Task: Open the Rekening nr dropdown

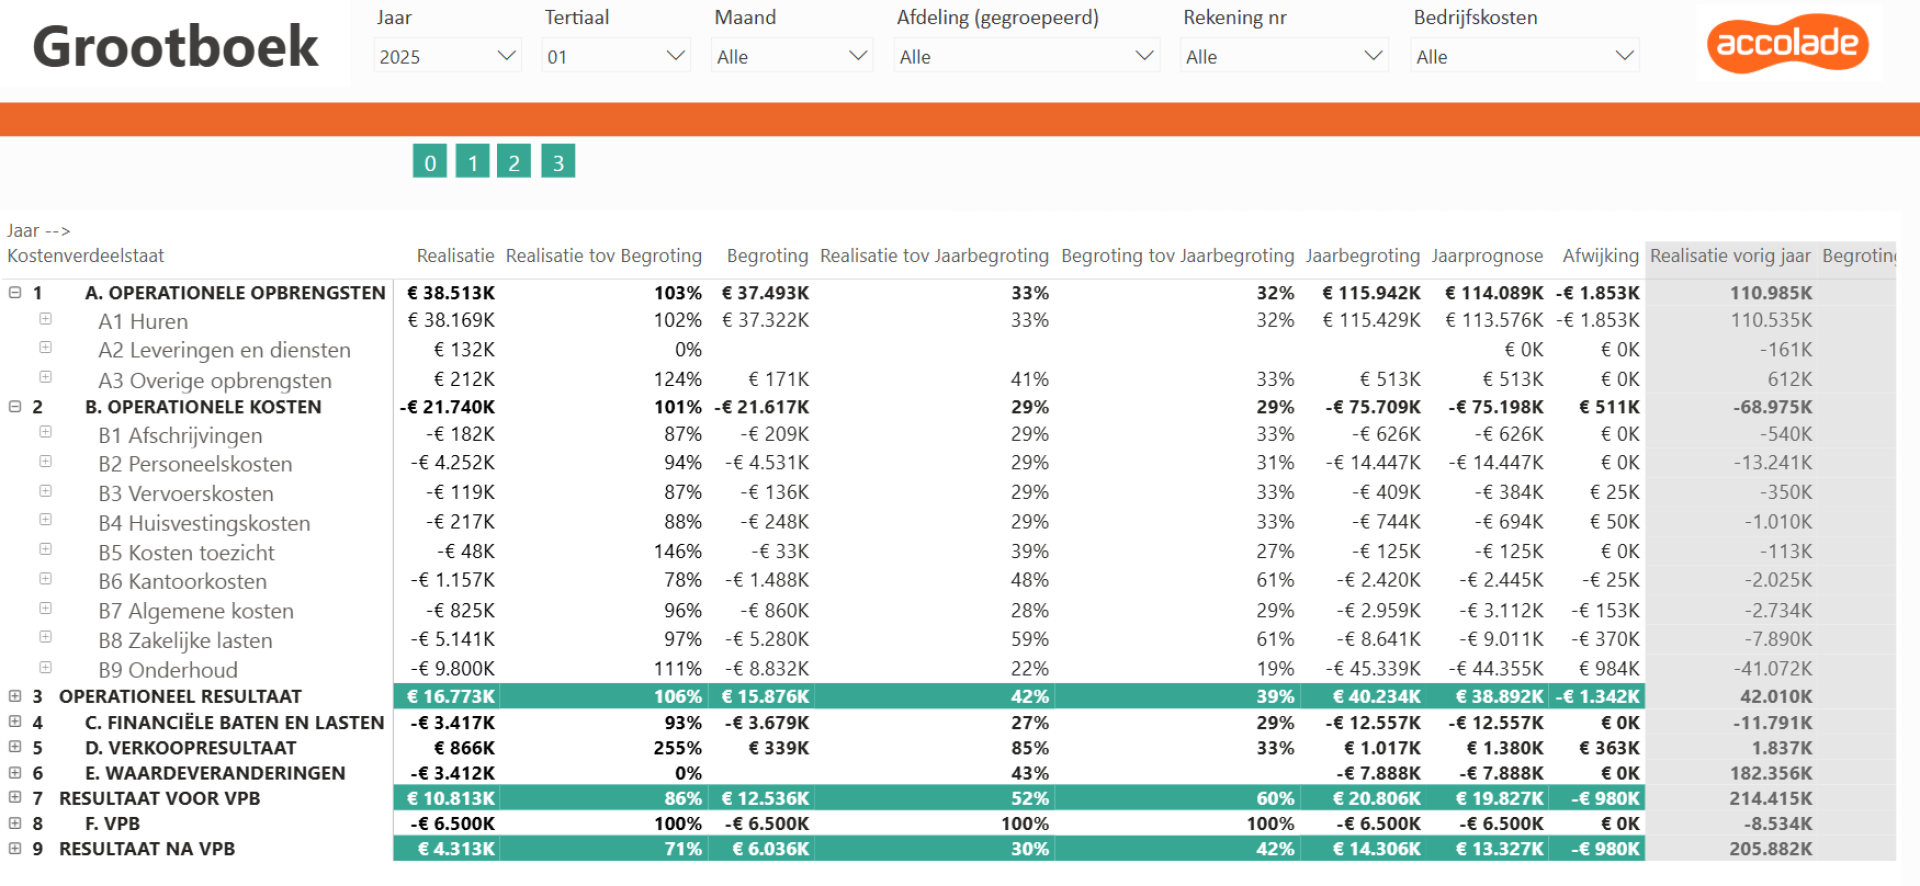Action: coord(1284,56)
